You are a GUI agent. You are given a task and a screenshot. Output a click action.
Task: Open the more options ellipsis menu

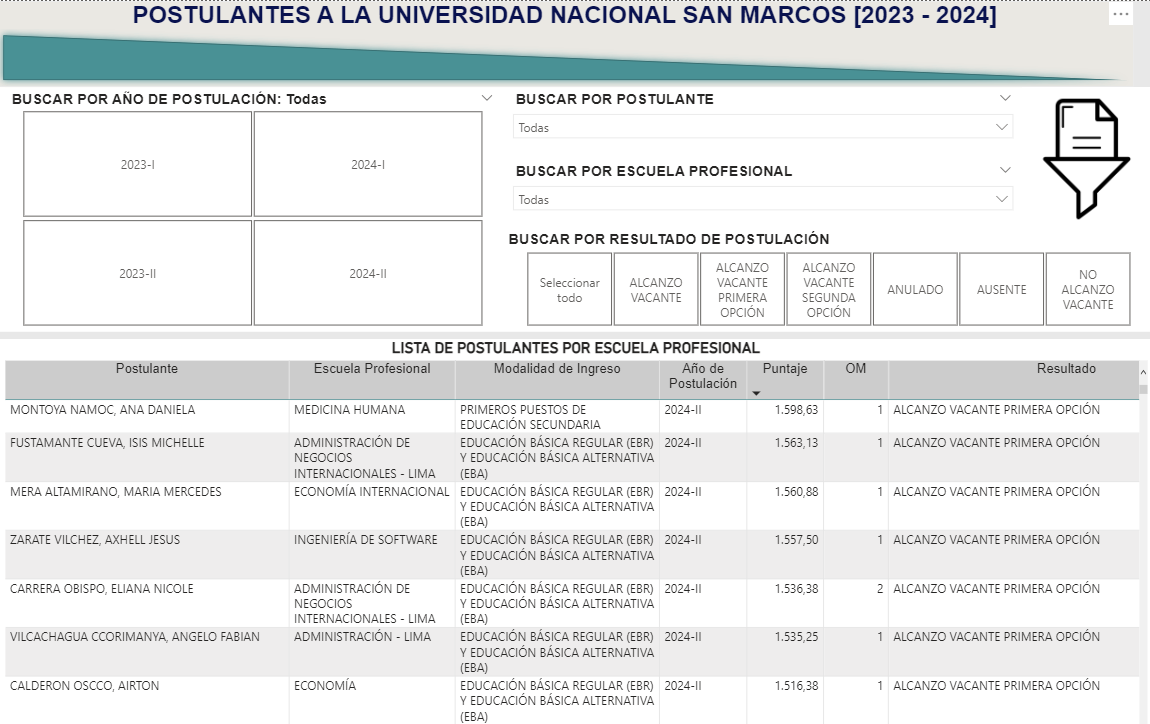pos(1121,15)
